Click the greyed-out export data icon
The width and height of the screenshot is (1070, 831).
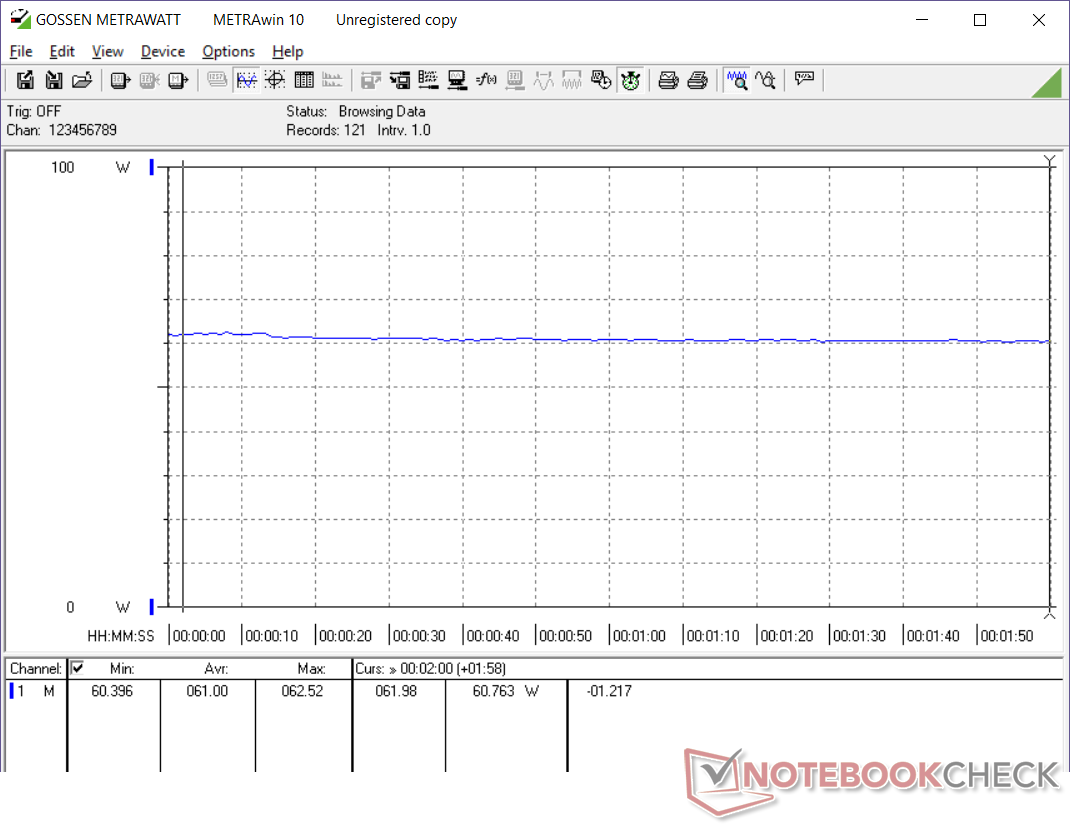pos(371,81)
